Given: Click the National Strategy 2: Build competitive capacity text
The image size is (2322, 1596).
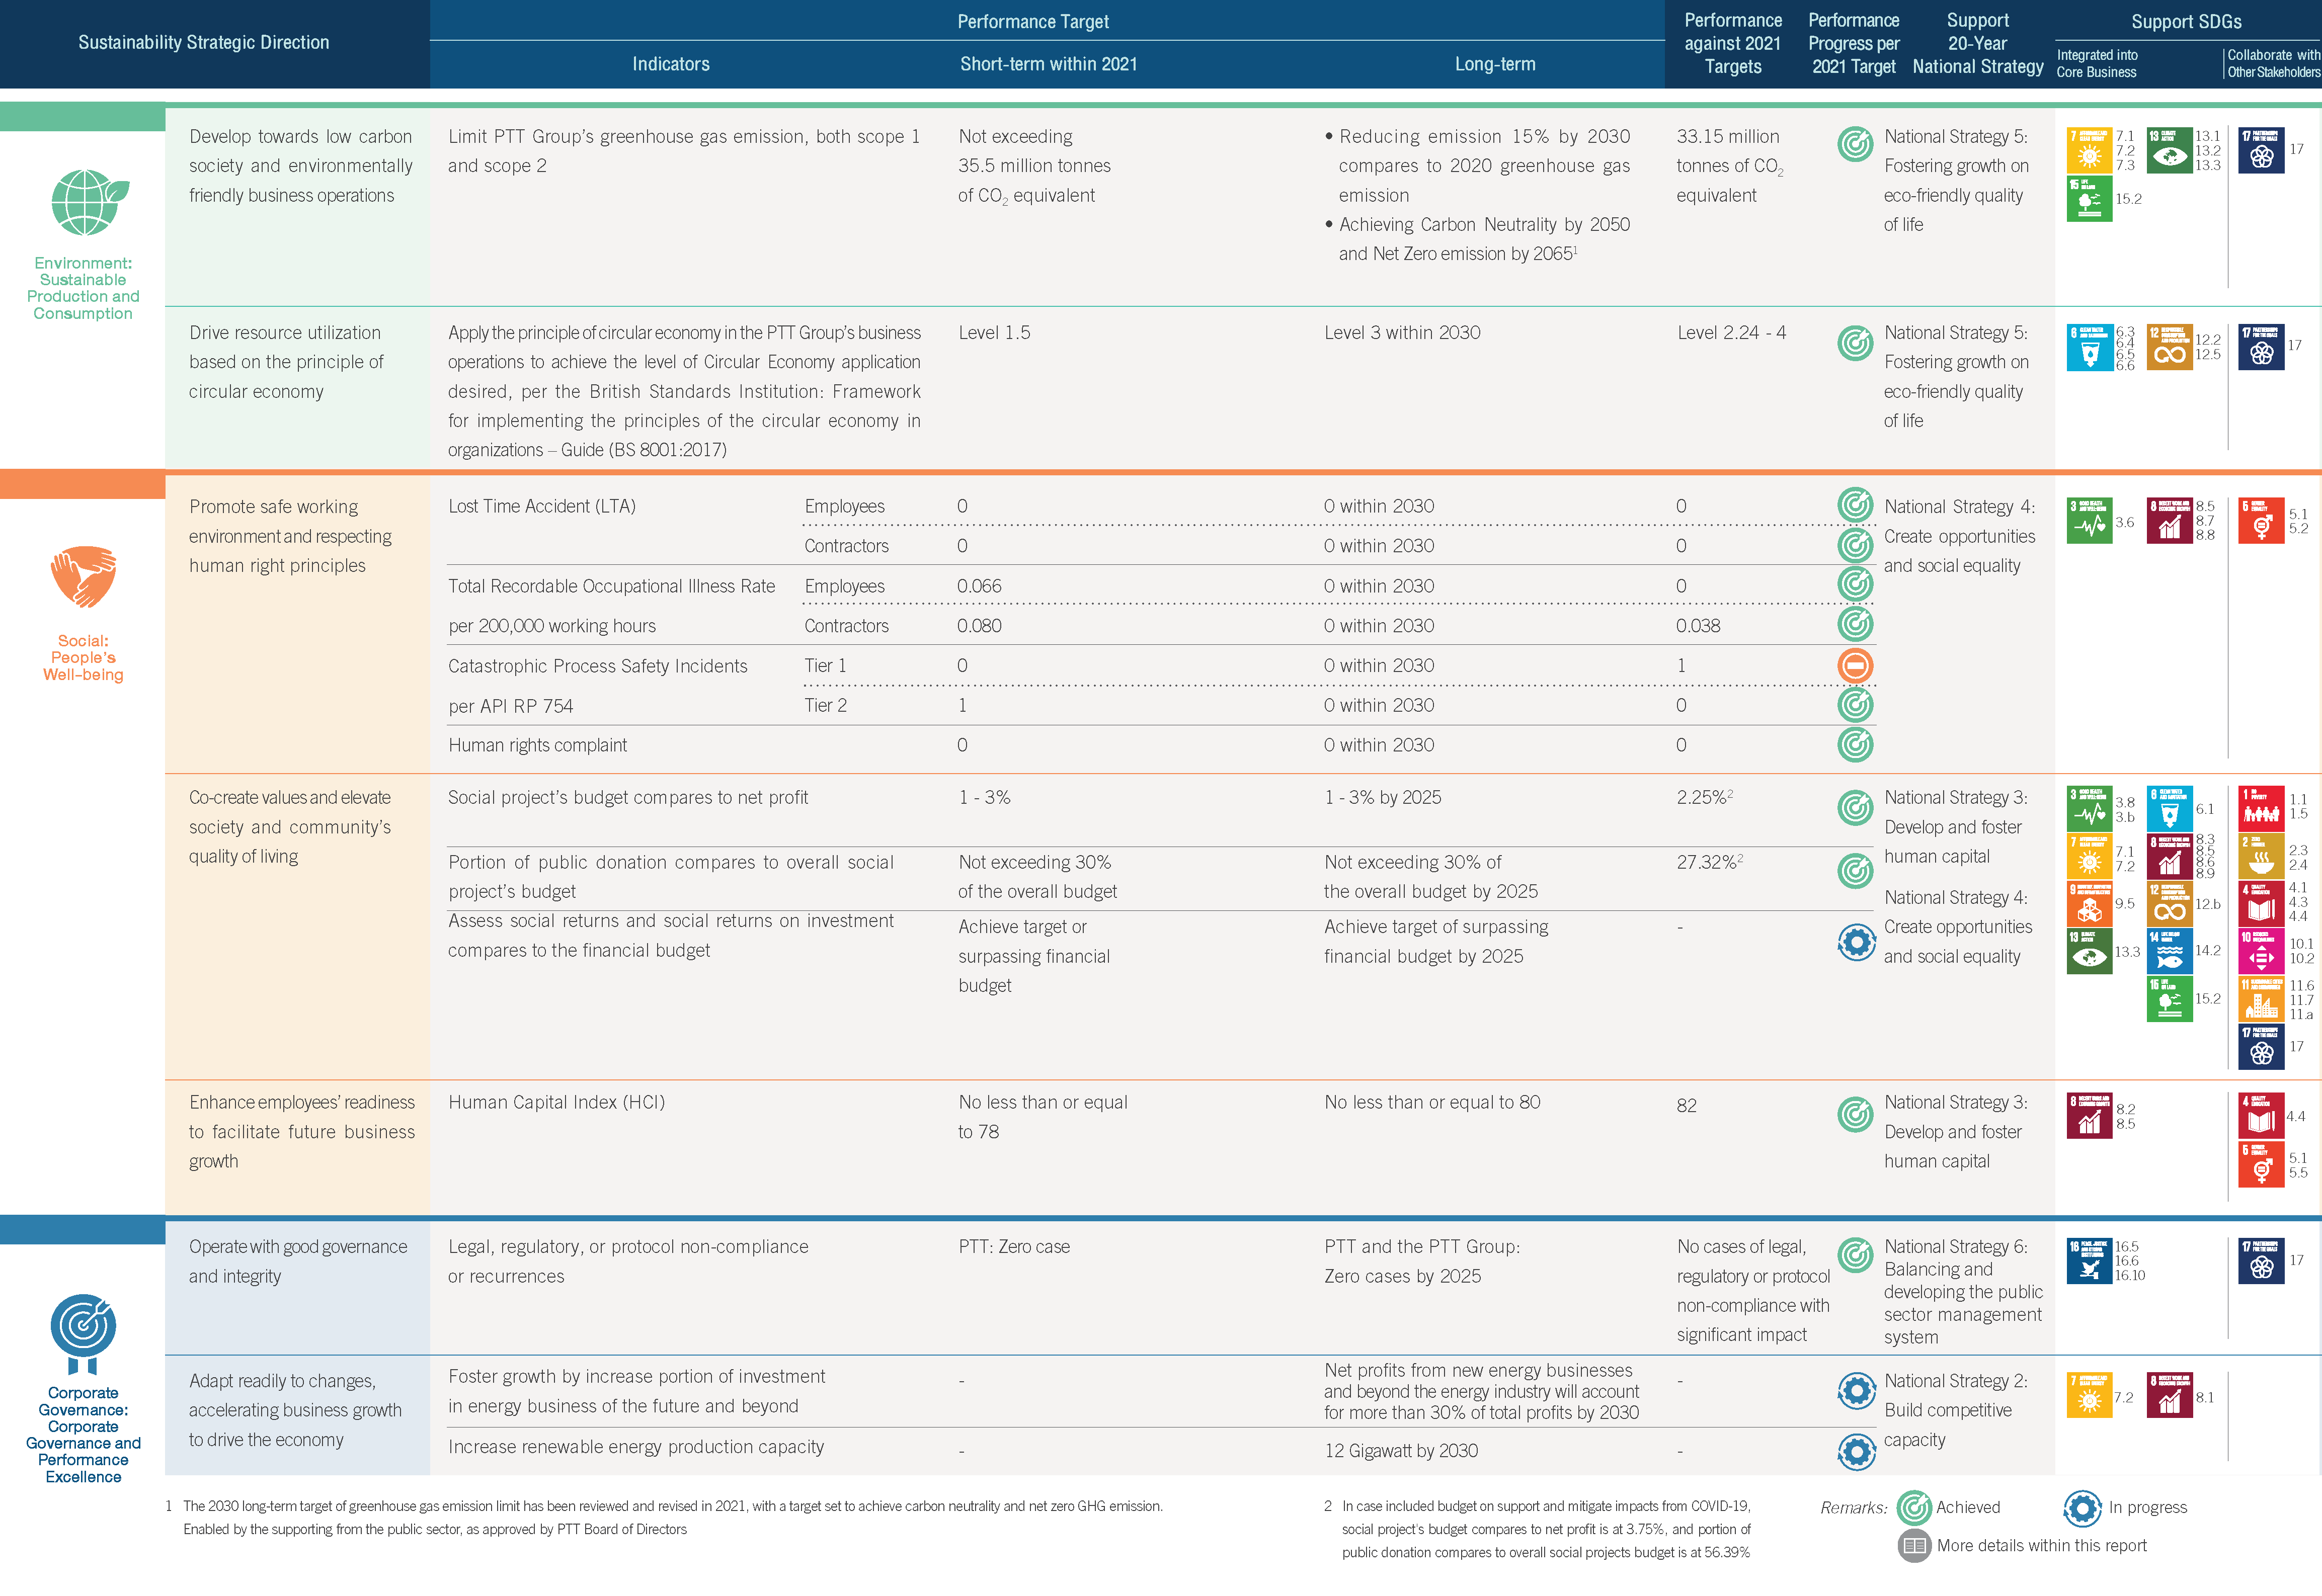Looking at the screenshot, I should (1955, 1410).
